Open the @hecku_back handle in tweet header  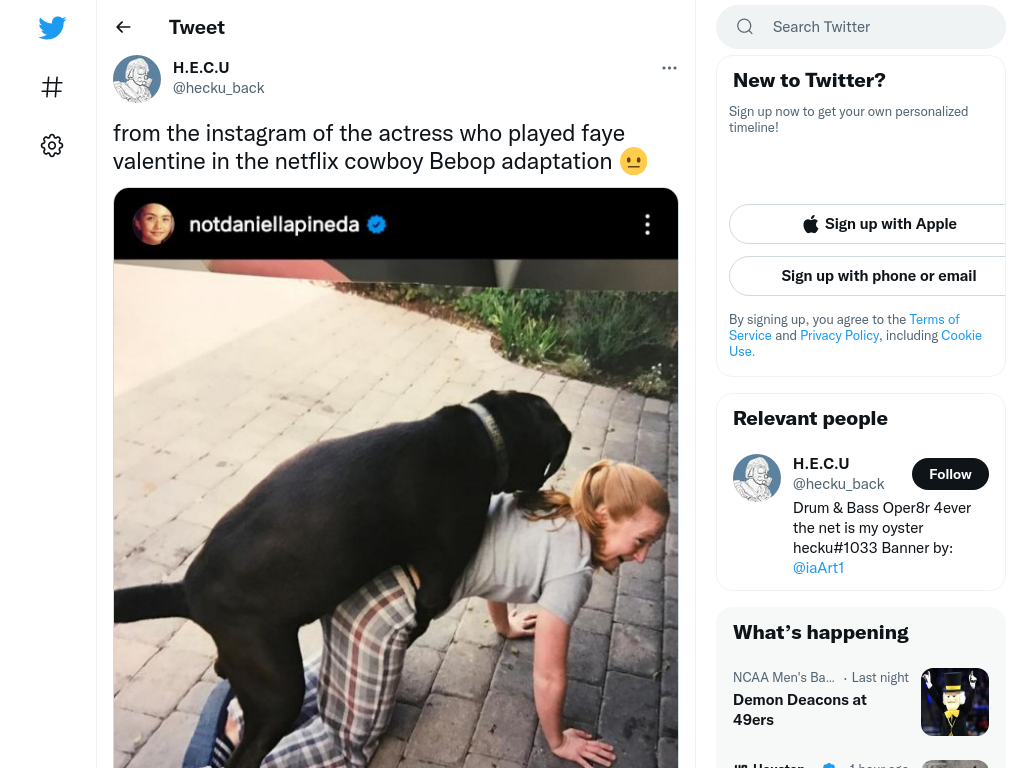218,88
